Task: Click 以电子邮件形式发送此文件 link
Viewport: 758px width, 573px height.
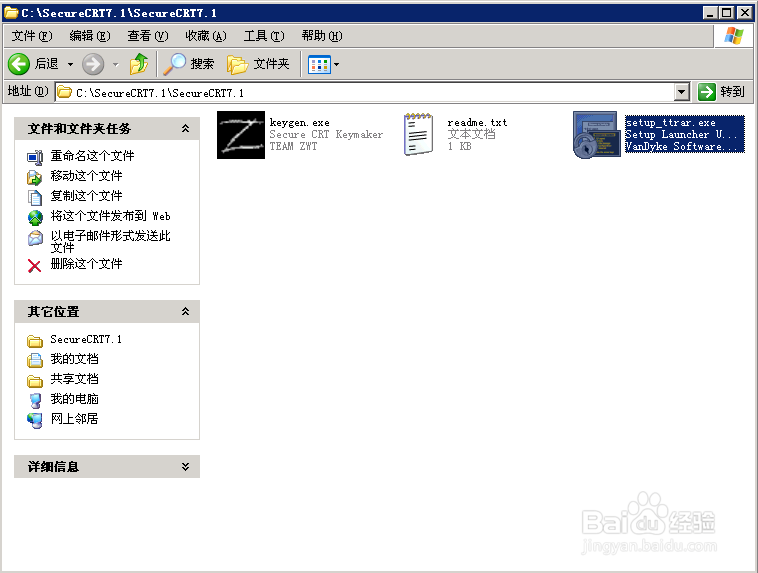Action: (111, 242)
